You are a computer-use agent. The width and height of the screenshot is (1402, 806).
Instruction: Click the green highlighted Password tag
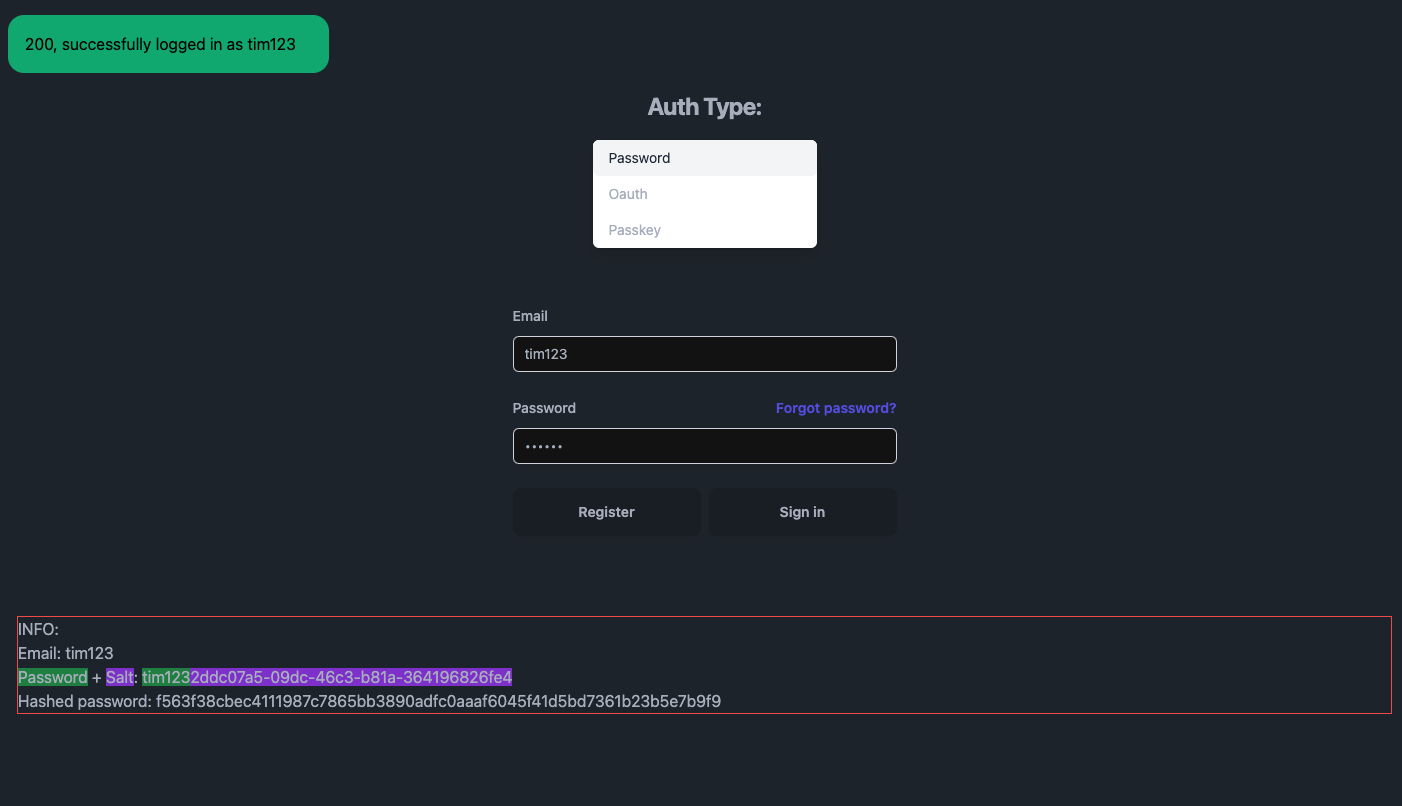tap(52, 677)
